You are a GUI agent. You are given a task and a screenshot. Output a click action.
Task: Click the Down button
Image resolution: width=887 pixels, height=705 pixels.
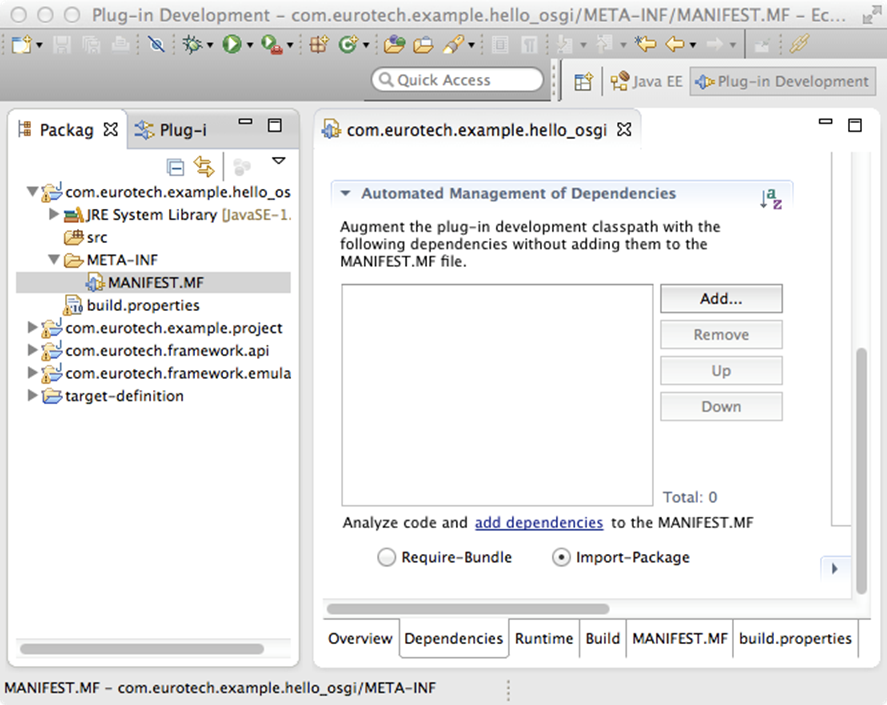[x=721, y=406]
